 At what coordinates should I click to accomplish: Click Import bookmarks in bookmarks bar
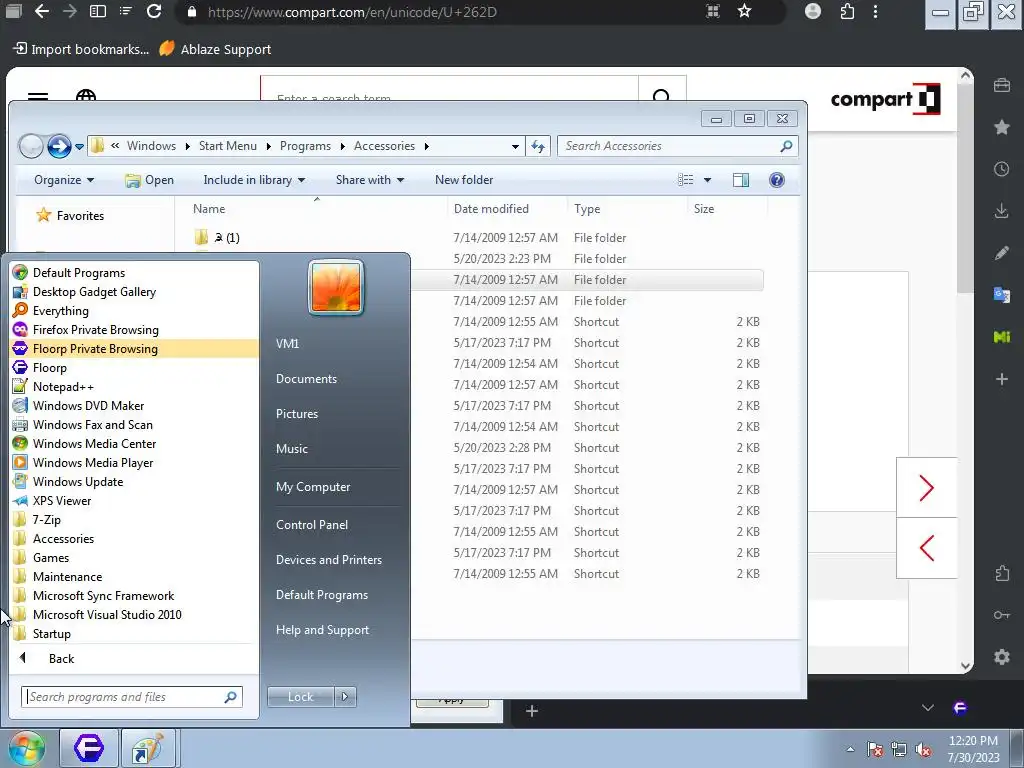point(81,49)
